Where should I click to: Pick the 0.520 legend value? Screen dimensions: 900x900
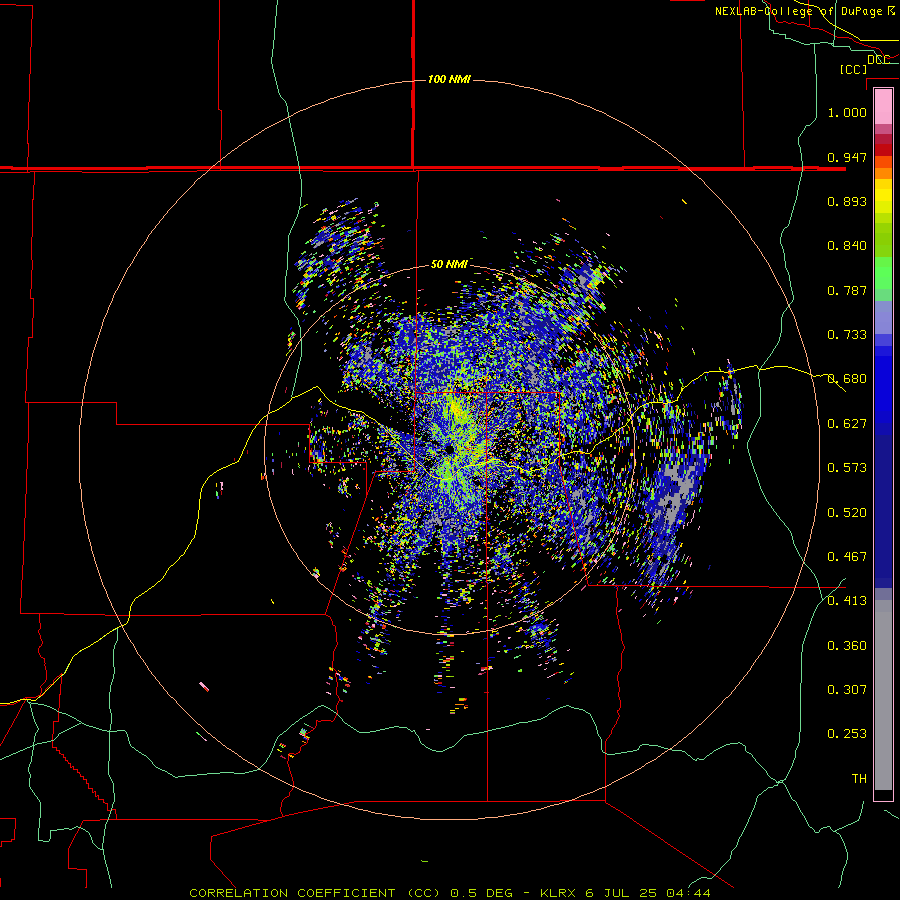[x=847, y=512]
